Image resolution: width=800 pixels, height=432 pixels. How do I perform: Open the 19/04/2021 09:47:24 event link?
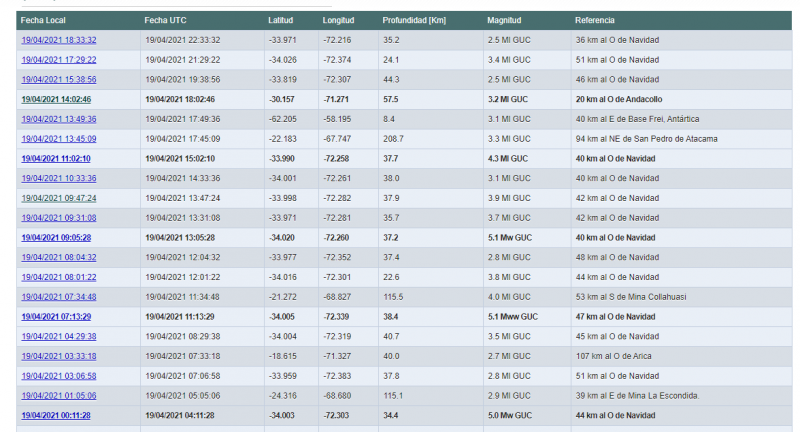(58, 198)
